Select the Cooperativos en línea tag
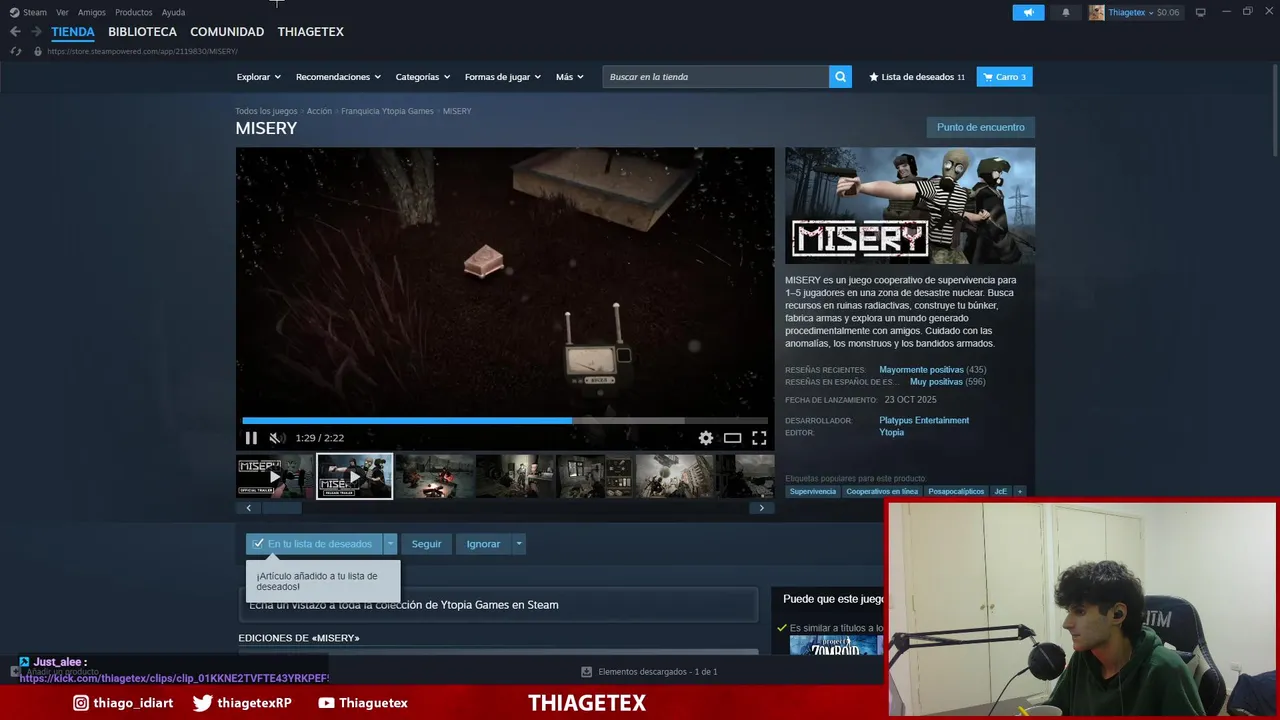The image size is (1280, 720). coord(882,491)
